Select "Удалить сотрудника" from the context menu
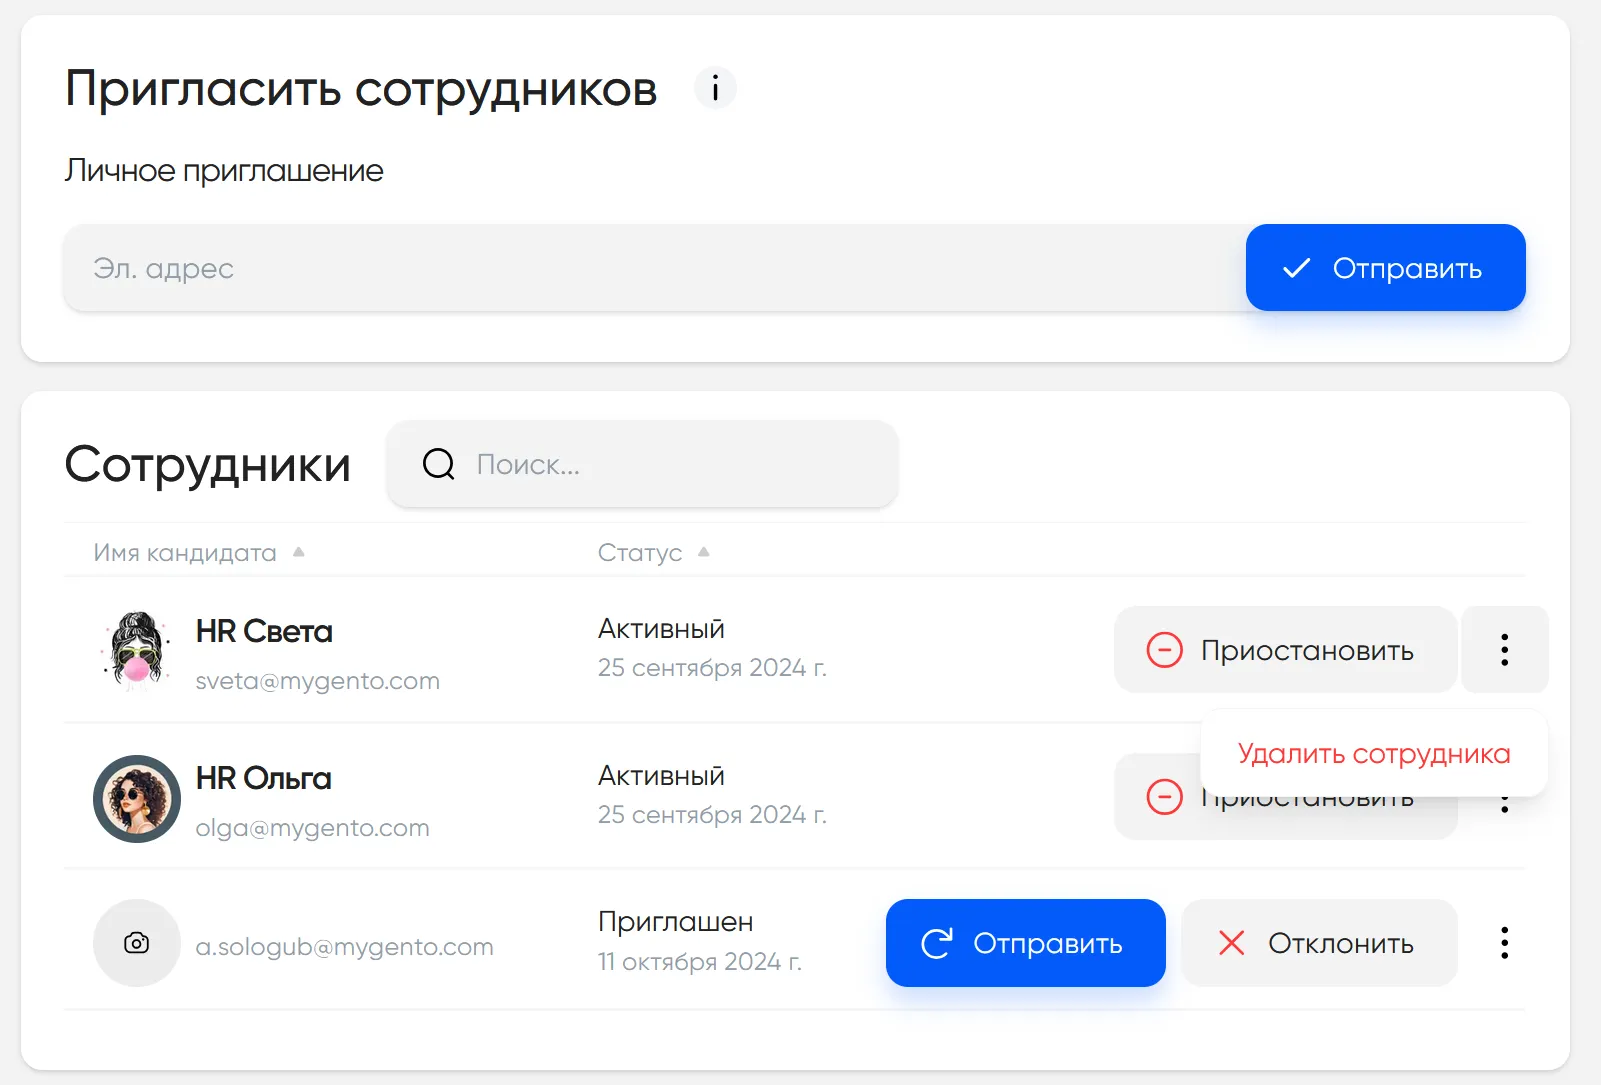 click(x=1375, y=753)
